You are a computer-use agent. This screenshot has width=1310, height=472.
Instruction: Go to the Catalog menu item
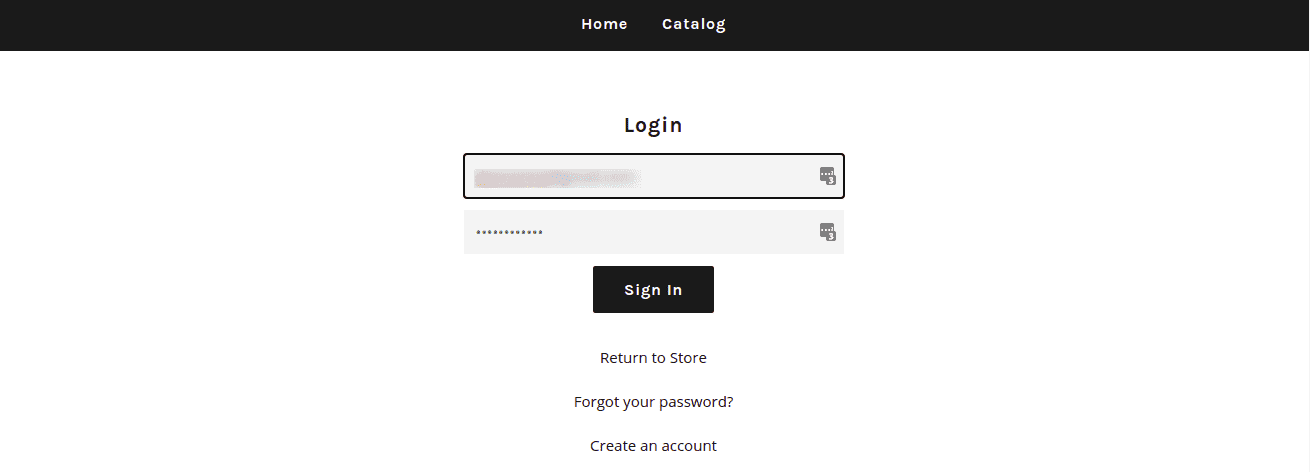coord(693,24)
